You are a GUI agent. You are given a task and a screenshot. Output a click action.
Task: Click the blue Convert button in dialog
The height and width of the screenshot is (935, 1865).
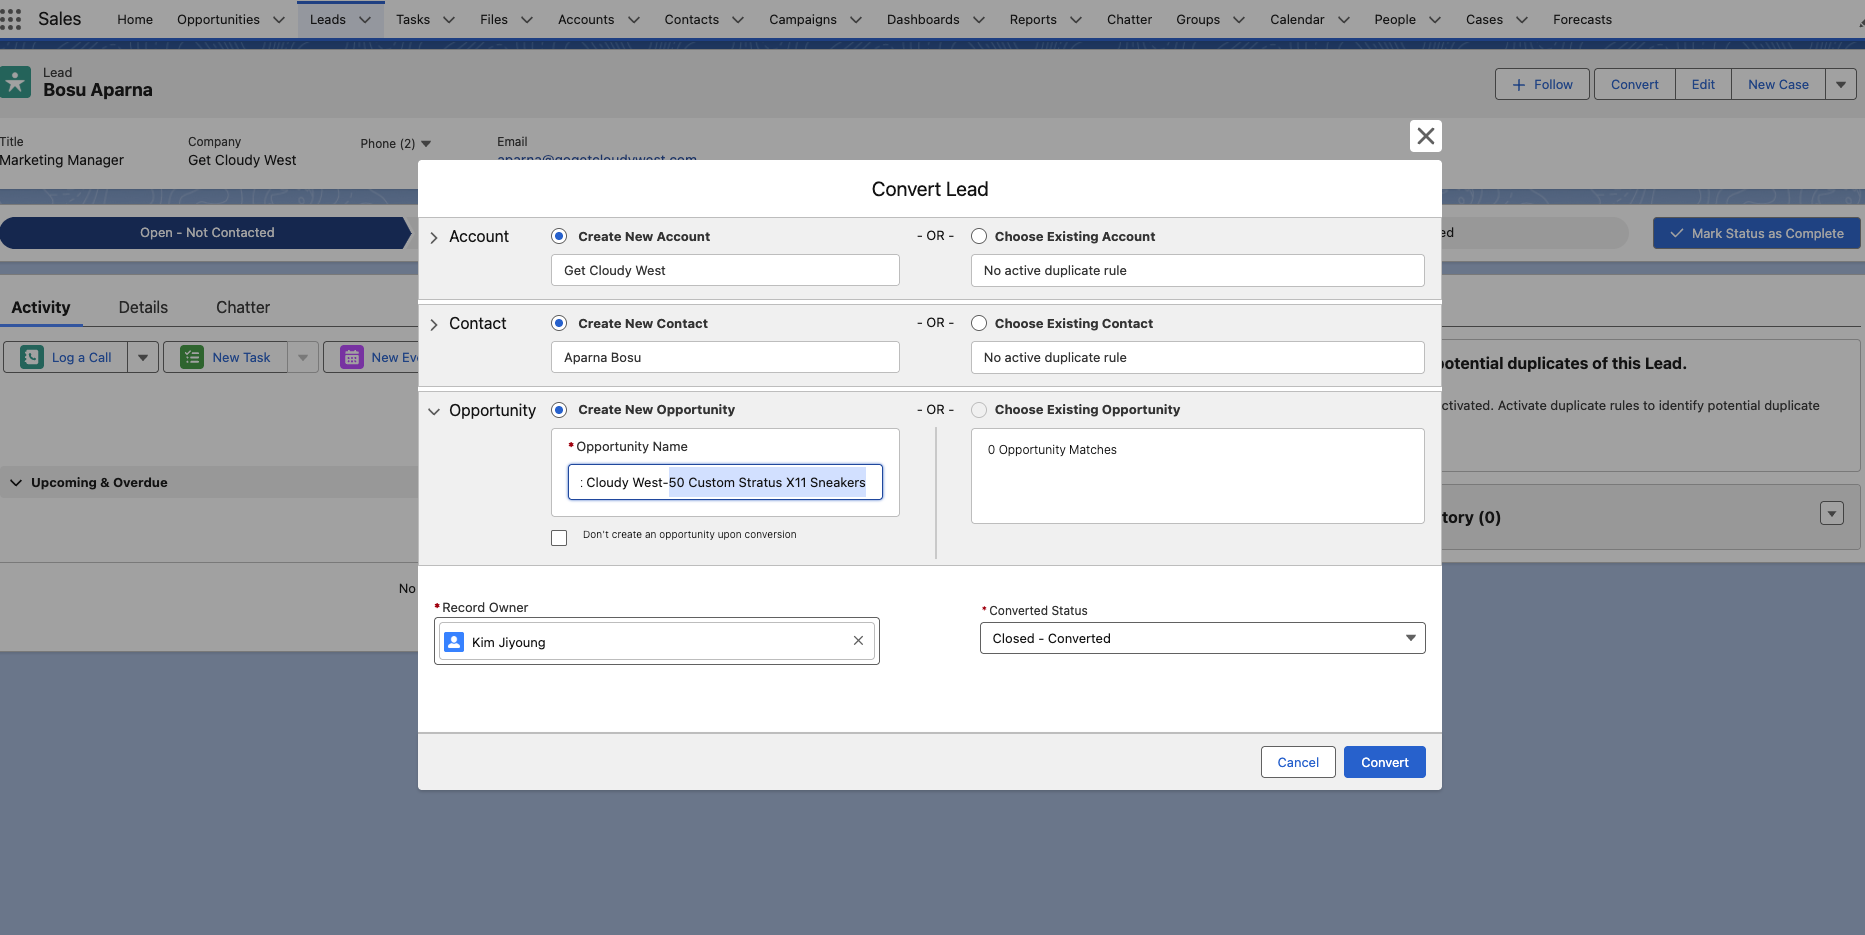(x=1384, y=762)
